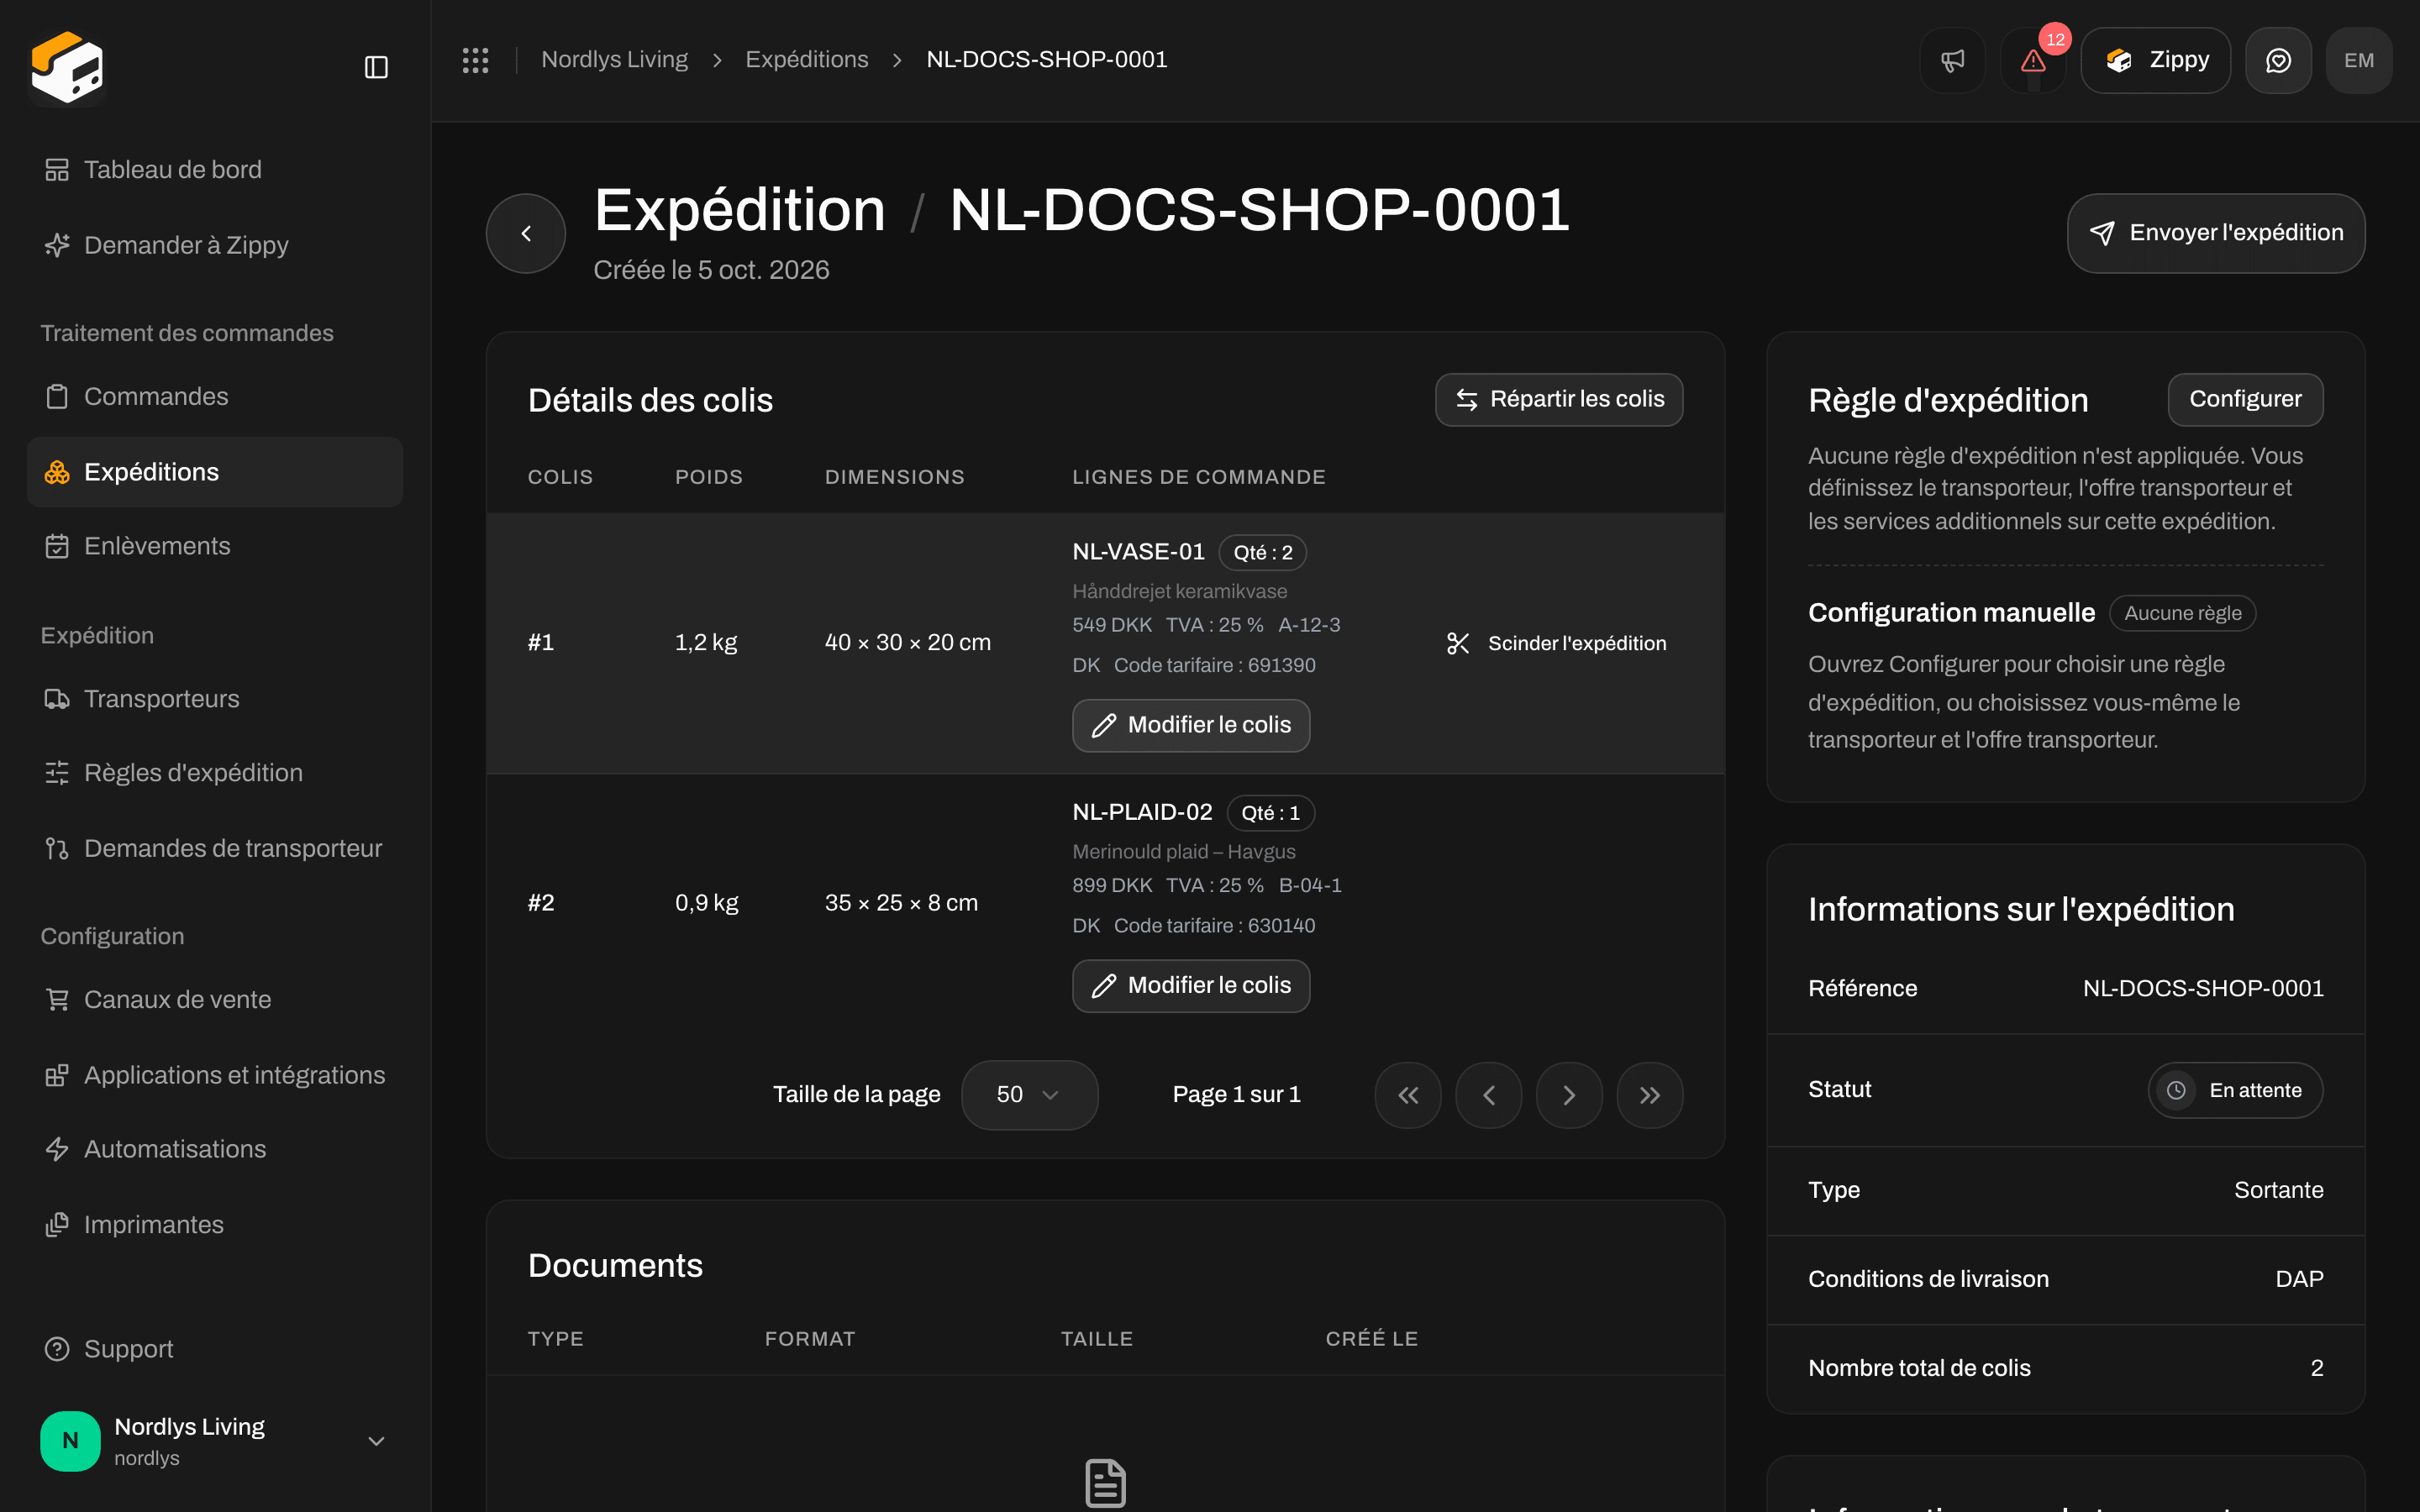2420x1512 pixels.
Task: Open Automatisations in sidebar
Action: (215, 1149)
